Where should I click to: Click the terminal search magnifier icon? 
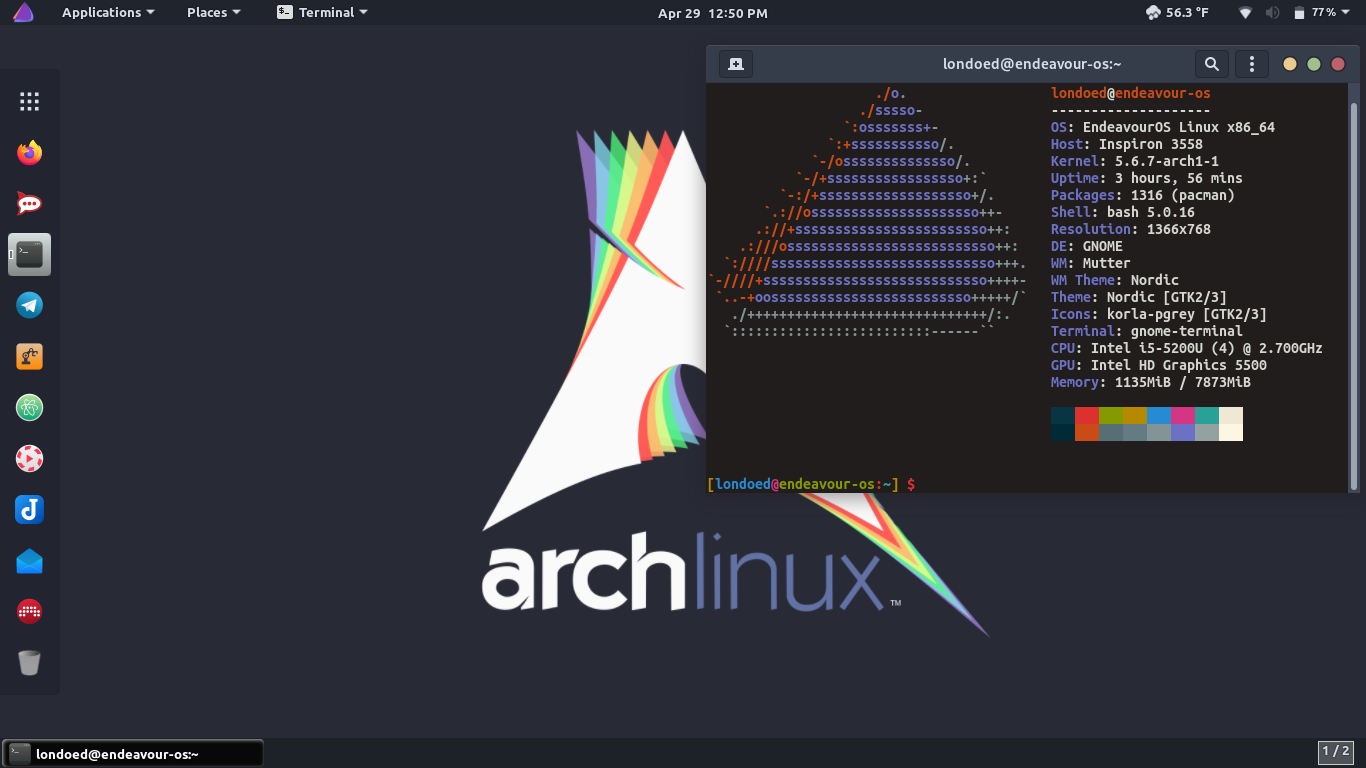tap(1211, 64)
